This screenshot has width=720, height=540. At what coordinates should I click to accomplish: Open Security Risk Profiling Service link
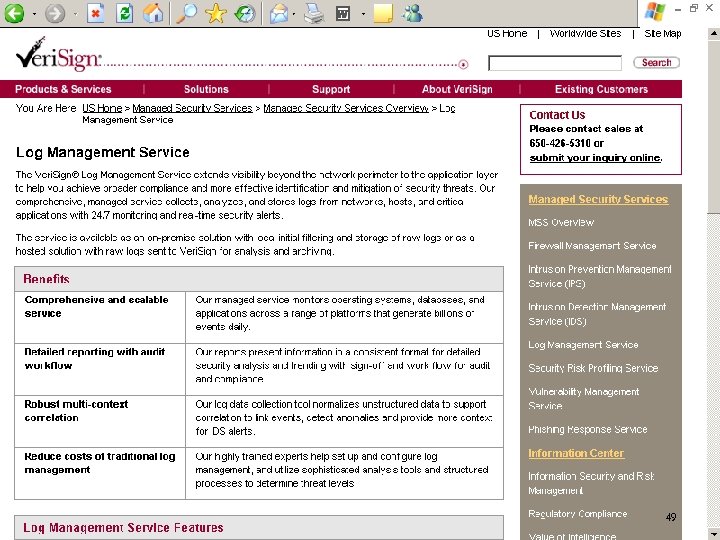[593, 368]
